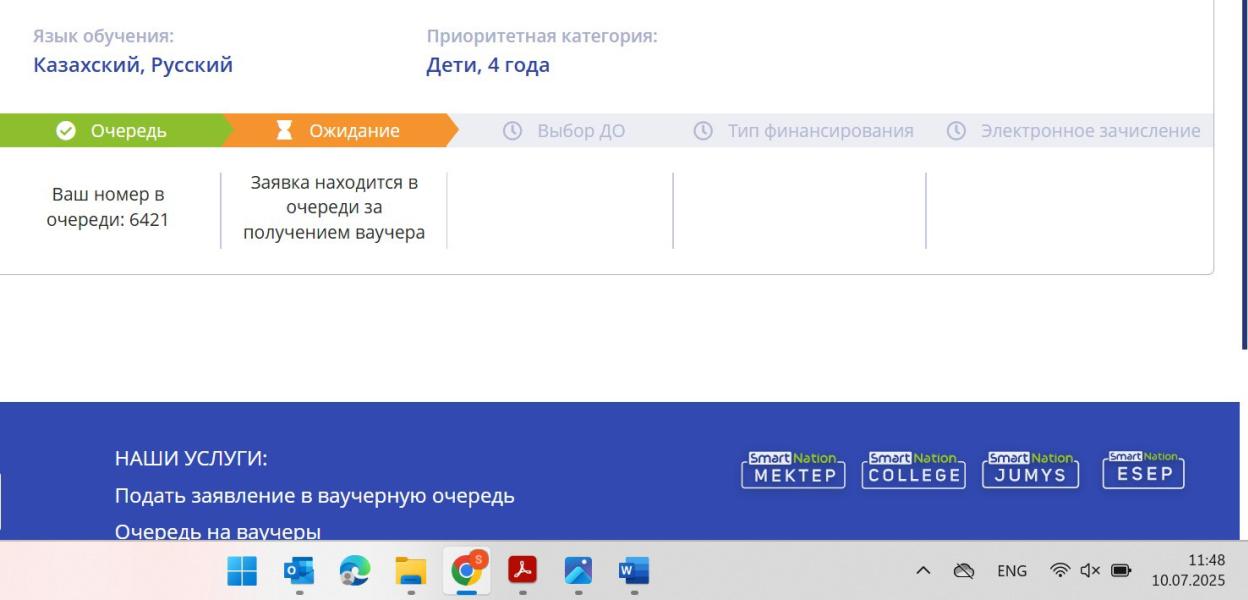Image resolution: width=1248 pixels, height=600 pixels.
Task: Open the Windows Start menu
Action: pyautogui.click(x=243, y=571)
